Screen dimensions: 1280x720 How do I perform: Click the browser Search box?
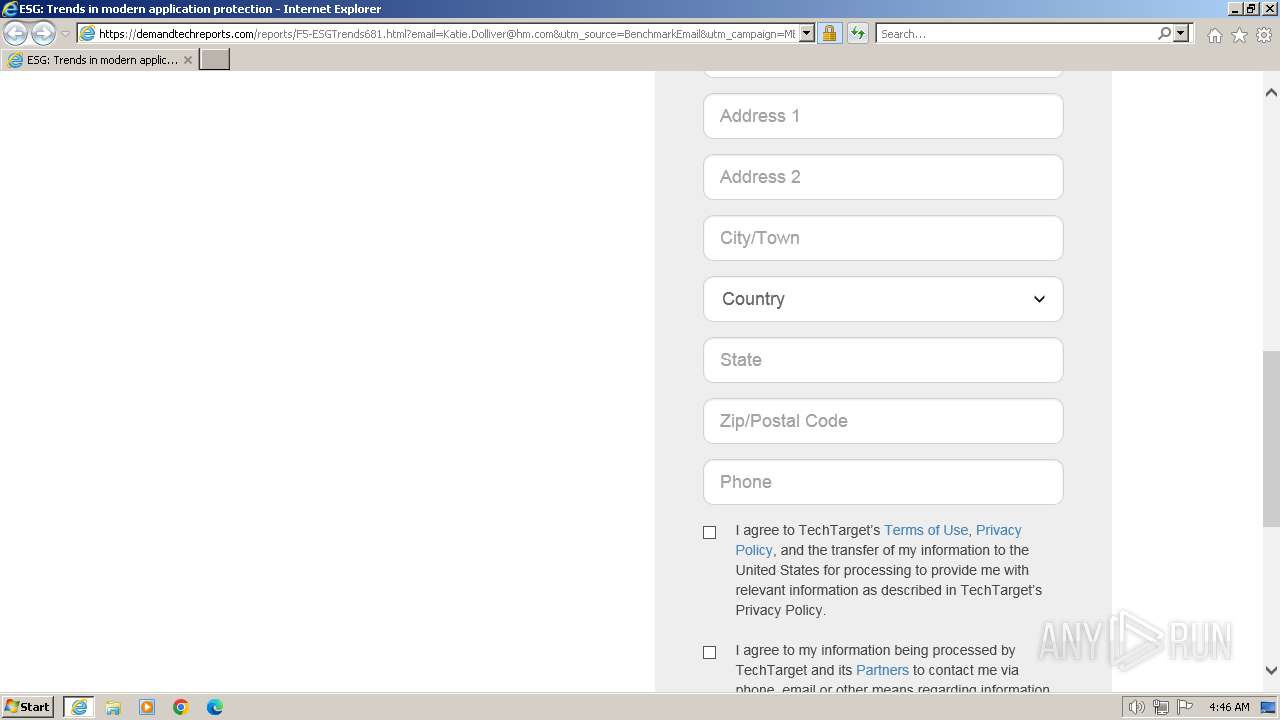[1015, 34]
